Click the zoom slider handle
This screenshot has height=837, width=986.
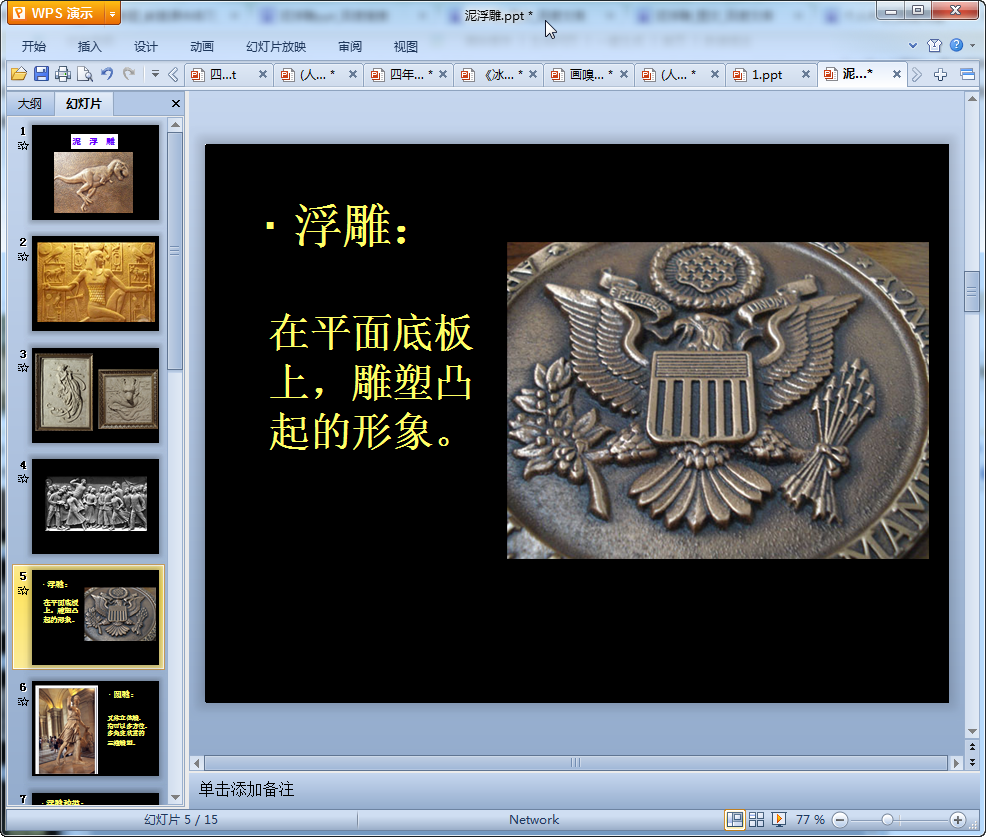tap(887, 820)
